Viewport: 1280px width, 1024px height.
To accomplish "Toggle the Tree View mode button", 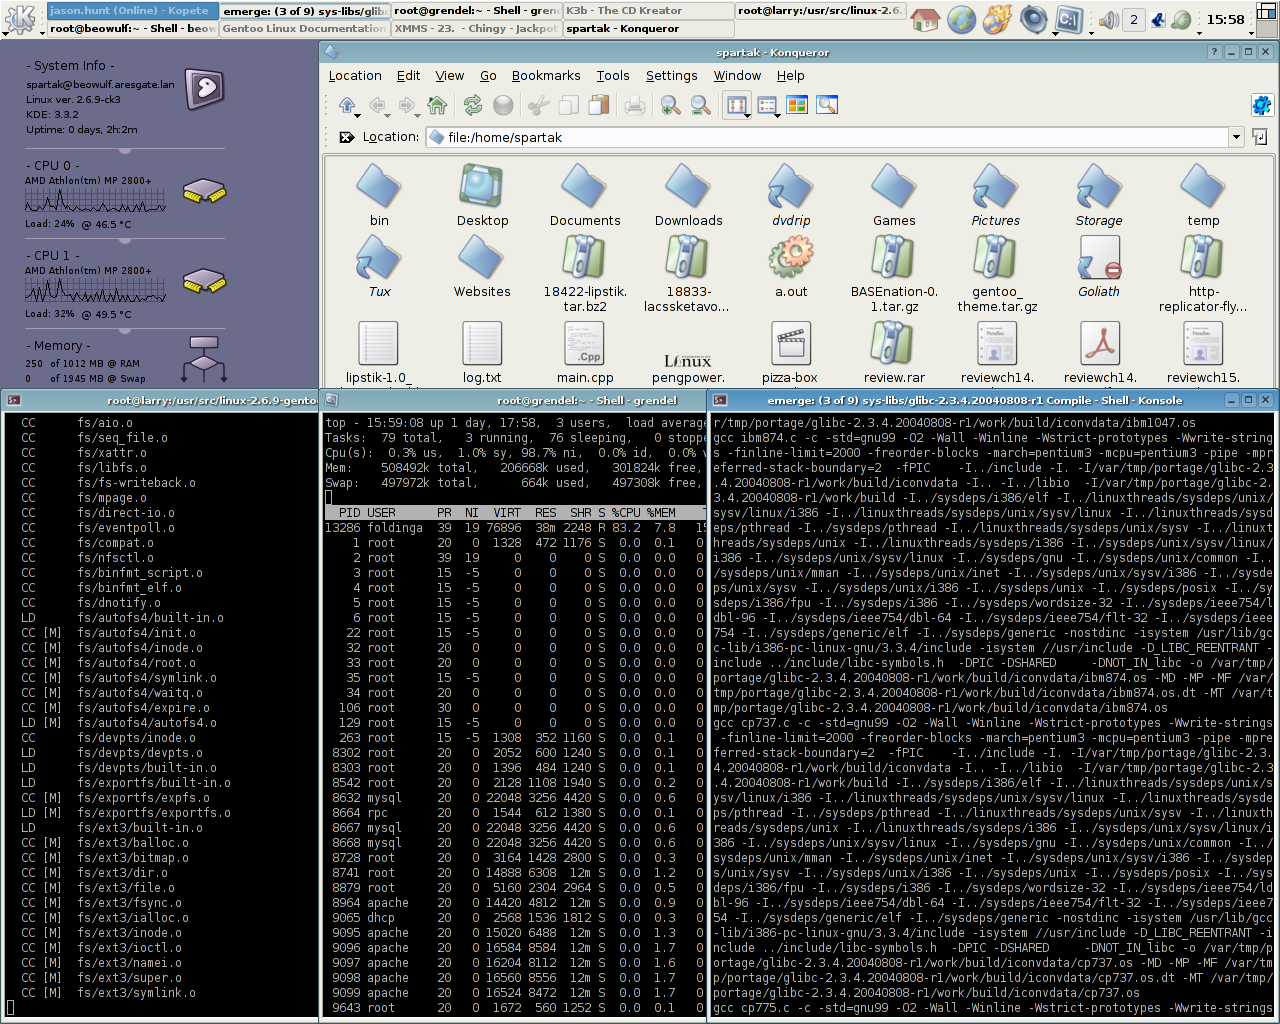I will tap(767, 105).
